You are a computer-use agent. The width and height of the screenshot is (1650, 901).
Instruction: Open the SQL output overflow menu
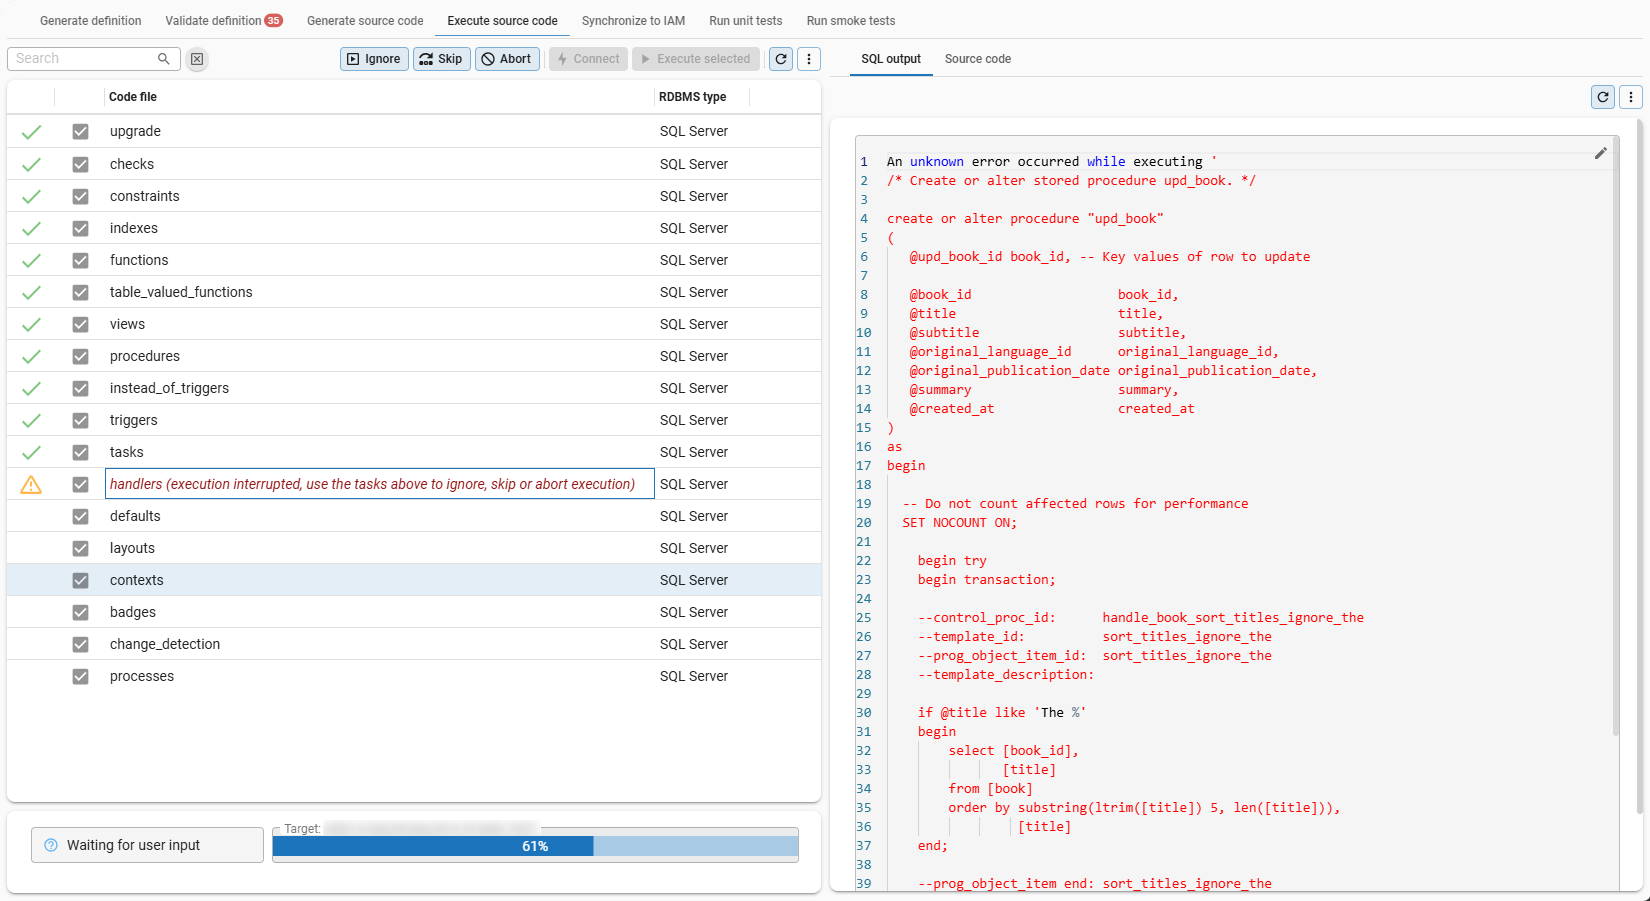pos(1631,97)
